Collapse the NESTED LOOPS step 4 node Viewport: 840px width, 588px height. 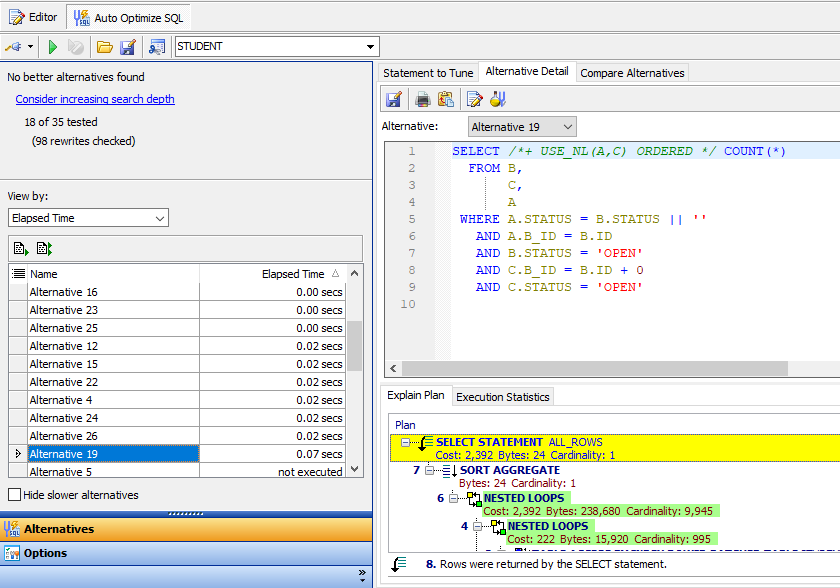pos(477,526)
